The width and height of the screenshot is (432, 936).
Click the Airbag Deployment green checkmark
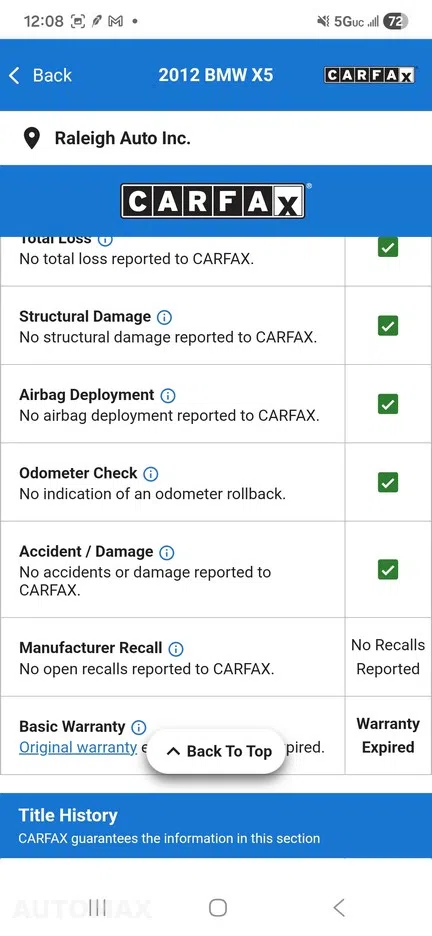(388, 404)
